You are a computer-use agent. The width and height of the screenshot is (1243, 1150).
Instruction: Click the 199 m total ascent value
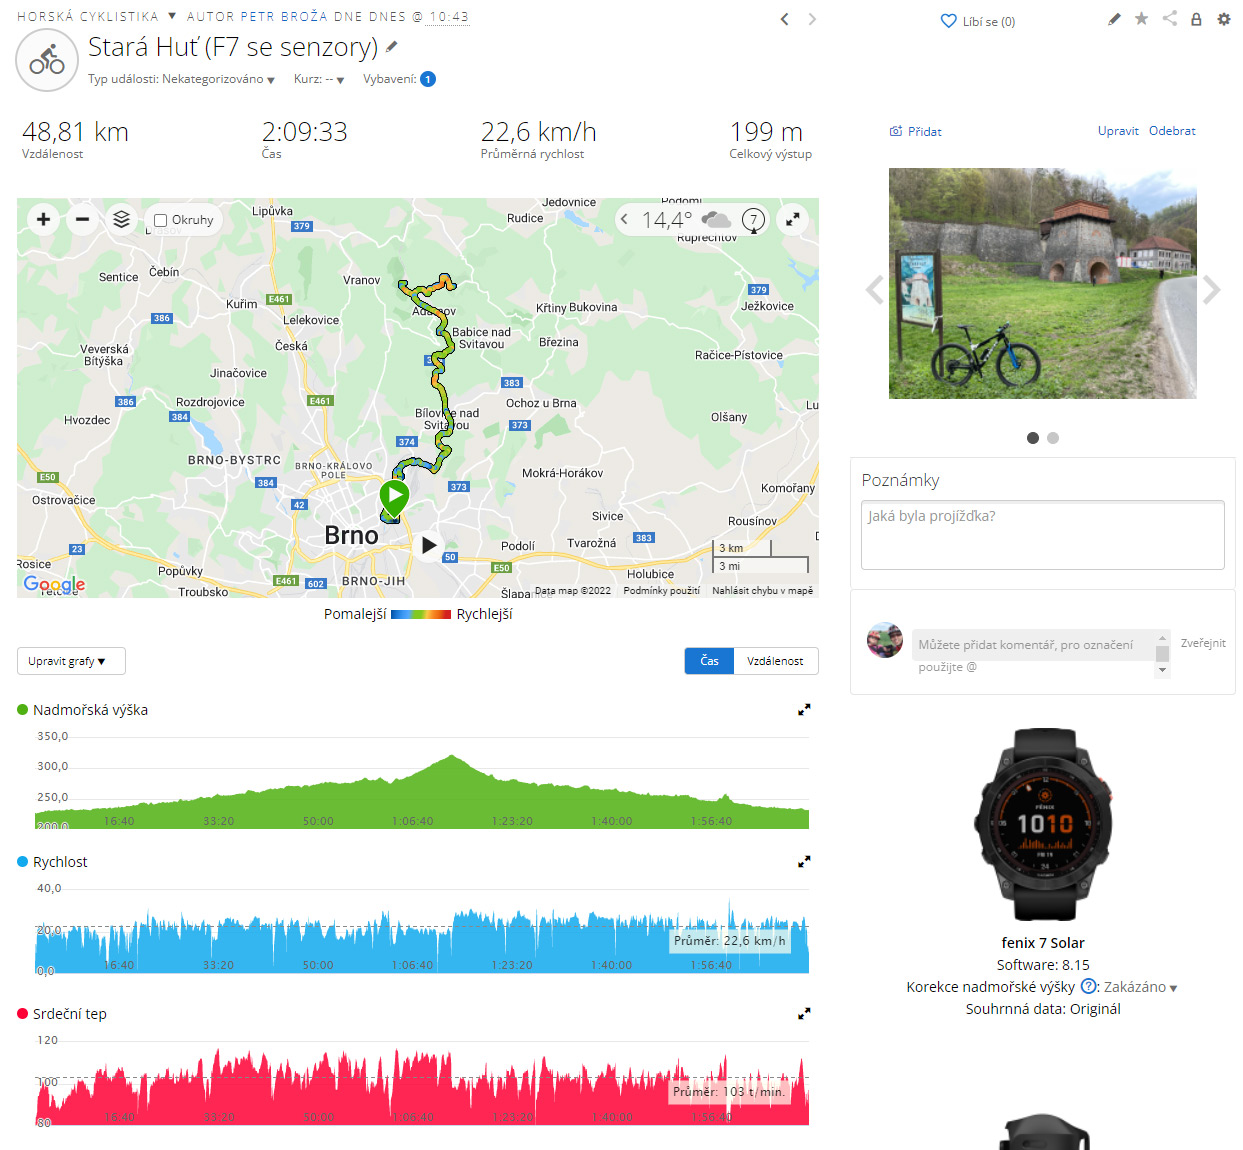767,132
